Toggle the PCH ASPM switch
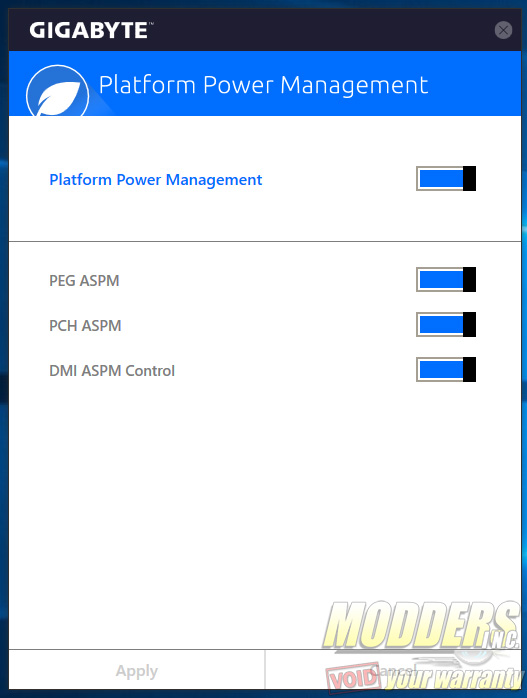 pos(446,325)
